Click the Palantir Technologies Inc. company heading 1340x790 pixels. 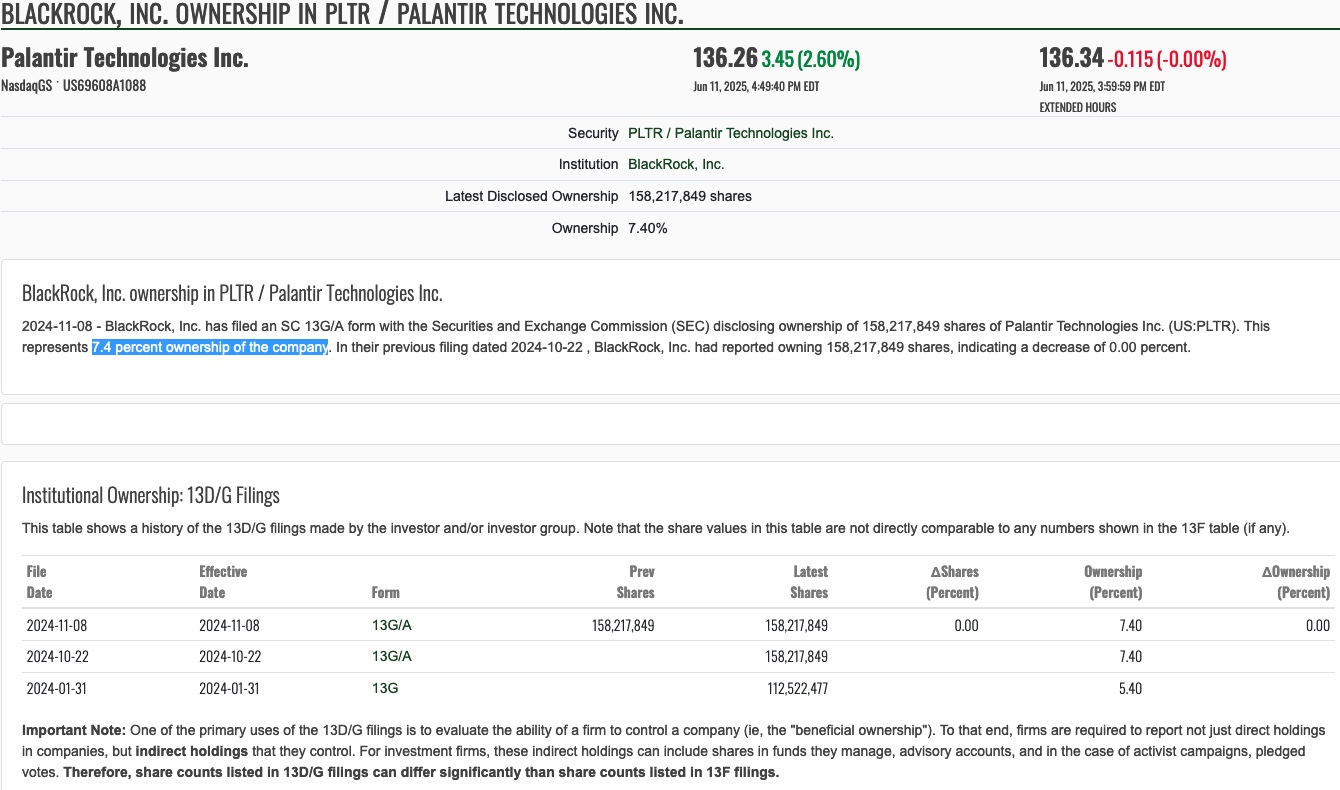[x=124, y=58]
